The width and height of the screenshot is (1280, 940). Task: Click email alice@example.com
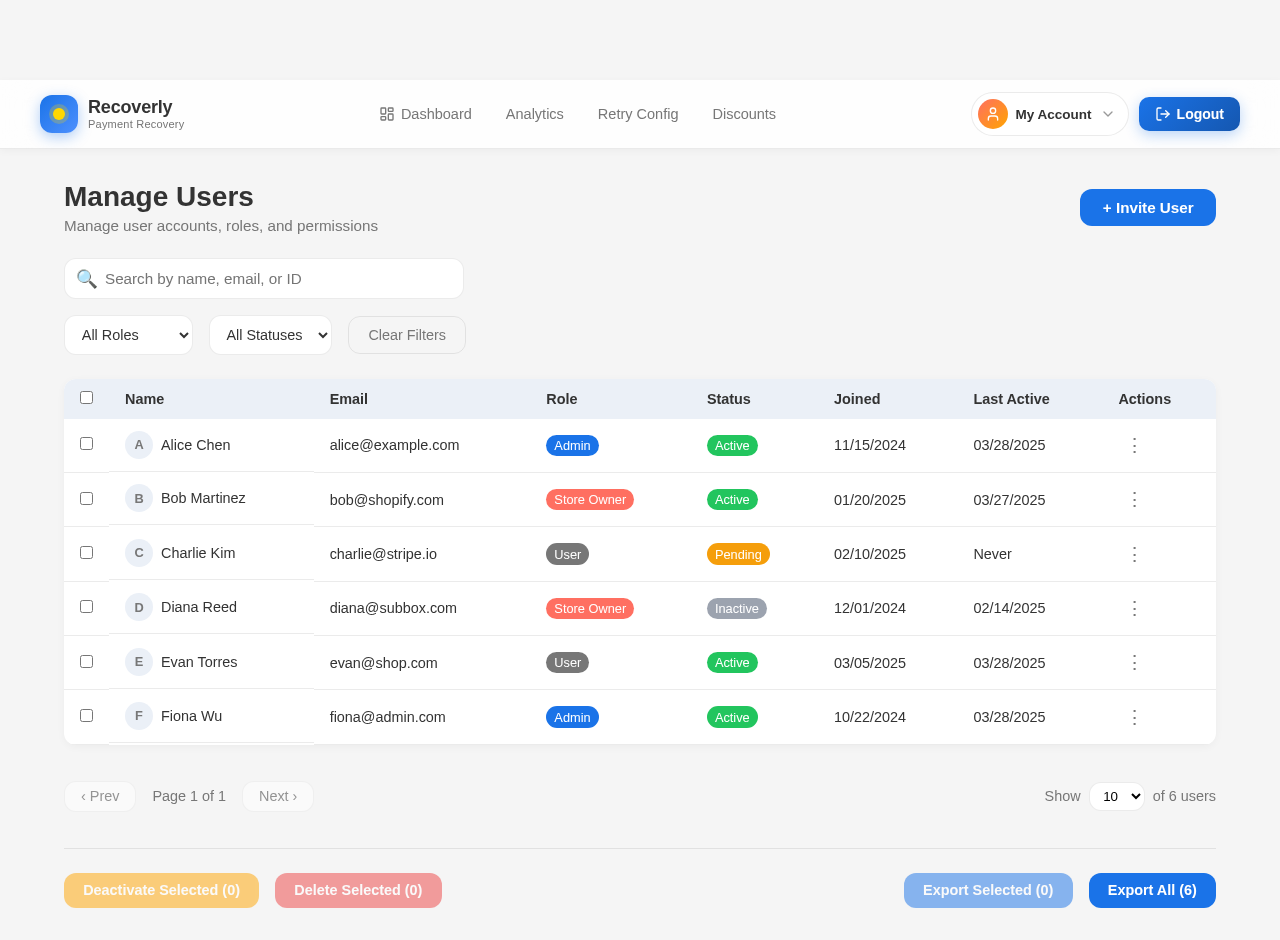pyautogui.click(x=394, y=445)
